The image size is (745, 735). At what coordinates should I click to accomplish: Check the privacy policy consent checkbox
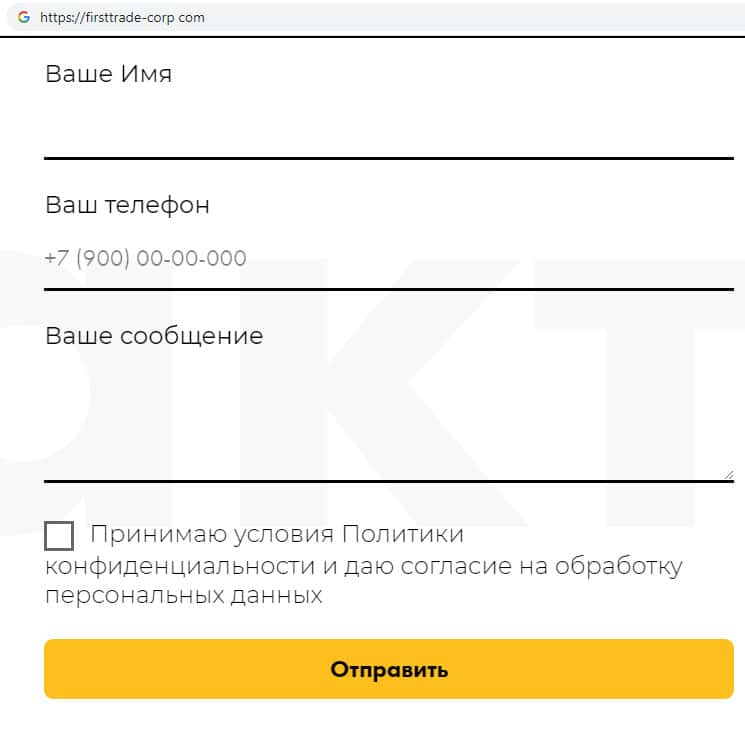click(59, 536)
